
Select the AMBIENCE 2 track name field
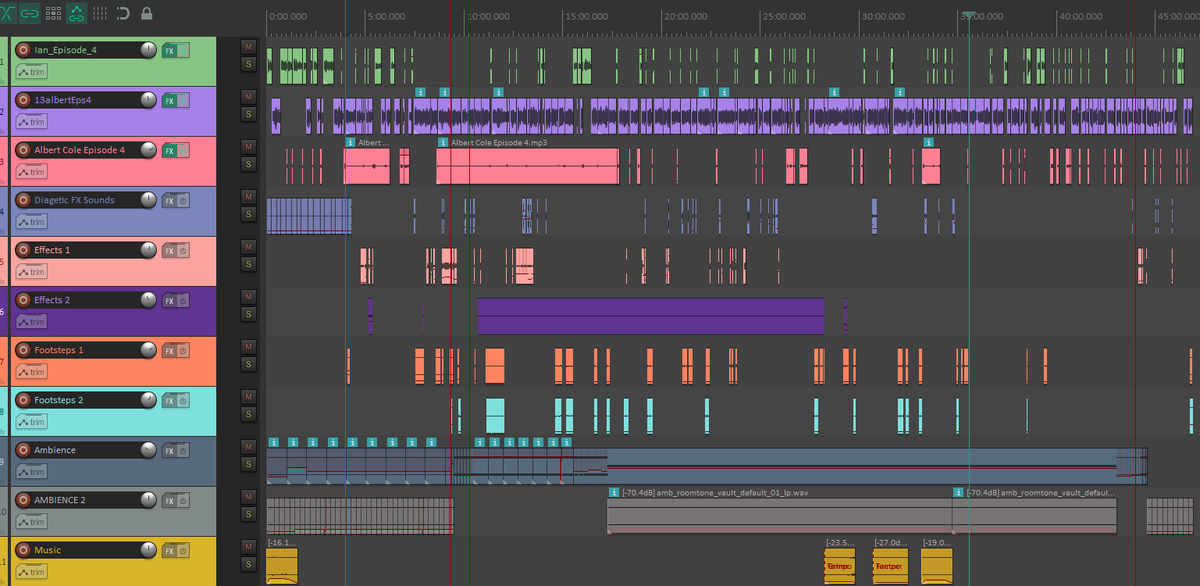pyautogui.click(x=84, y=500)
